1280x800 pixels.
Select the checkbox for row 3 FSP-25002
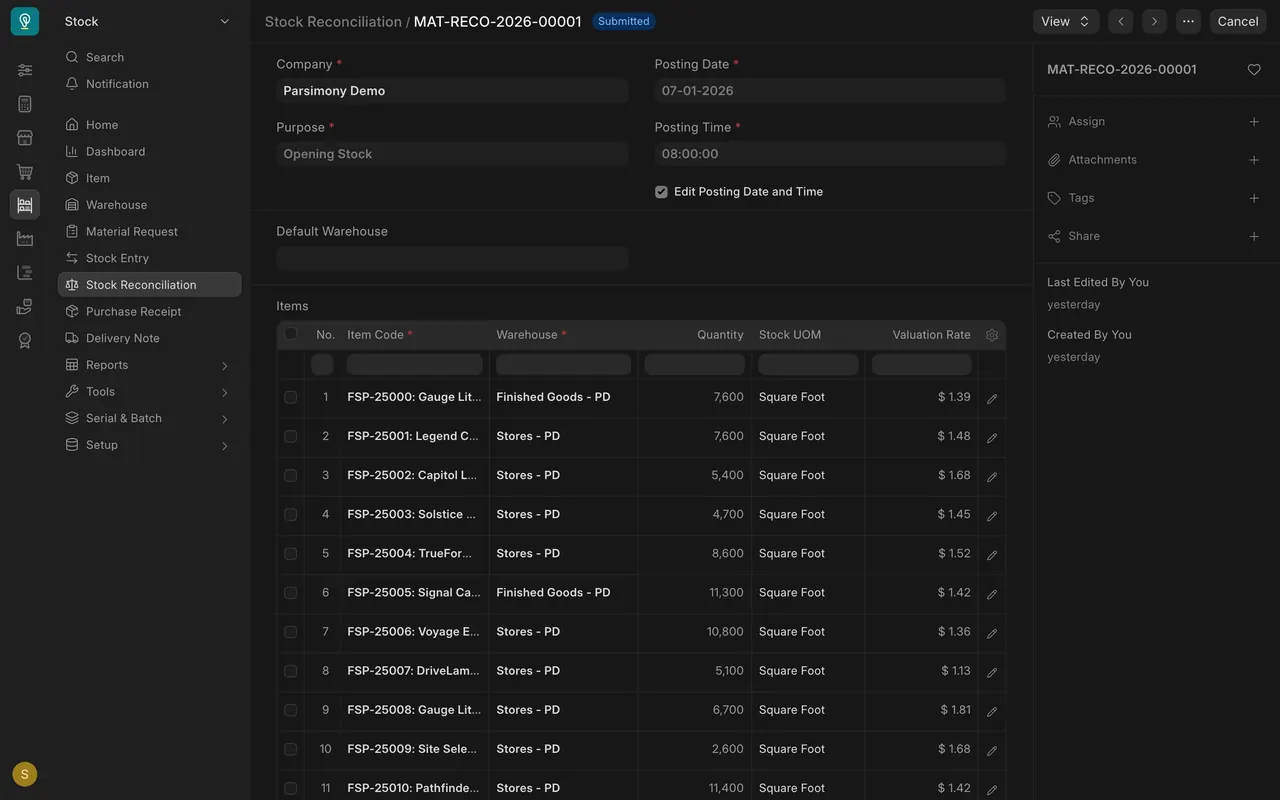click(291, 475)
